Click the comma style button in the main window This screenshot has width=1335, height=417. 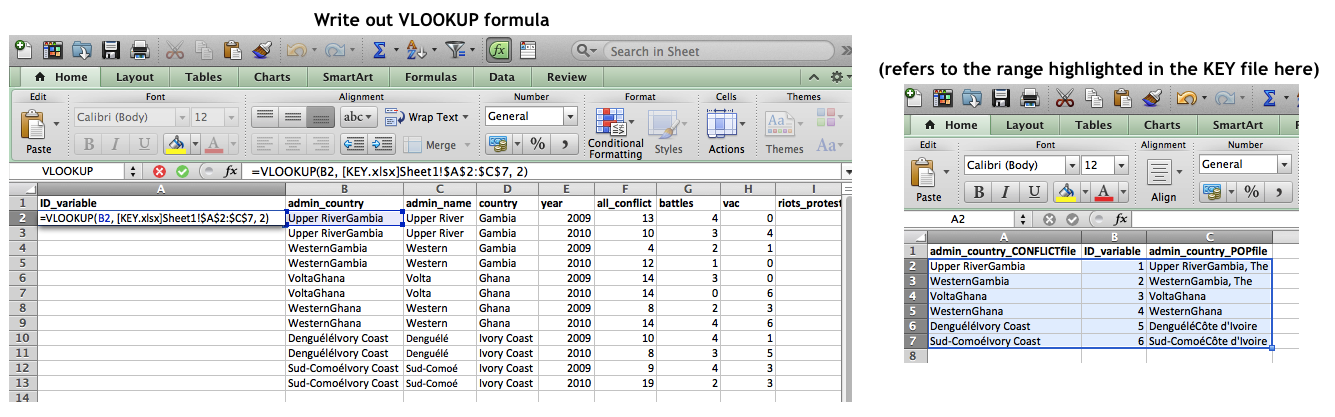[x=564, y=144]
